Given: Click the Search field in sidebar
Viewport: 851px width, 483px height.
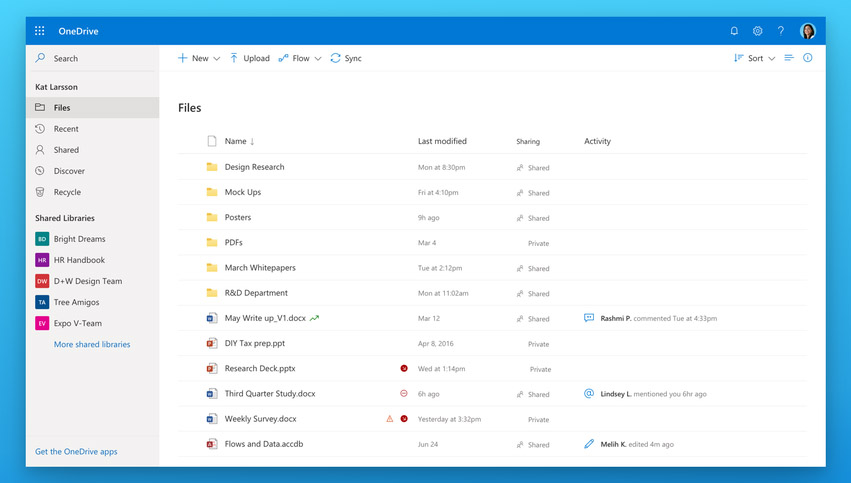Looking at the screenshot, I should click(x=92, y=58).
